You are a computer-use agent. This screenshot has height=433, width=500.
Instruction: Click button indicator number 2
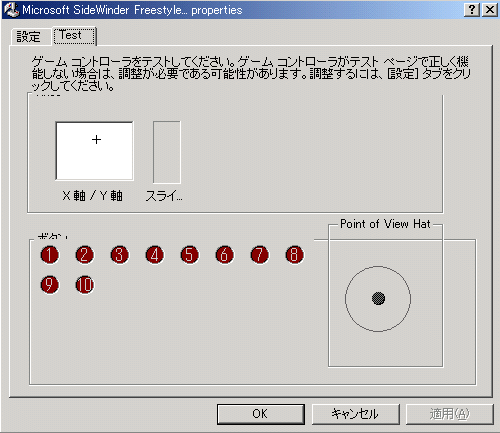pos(85,255)
